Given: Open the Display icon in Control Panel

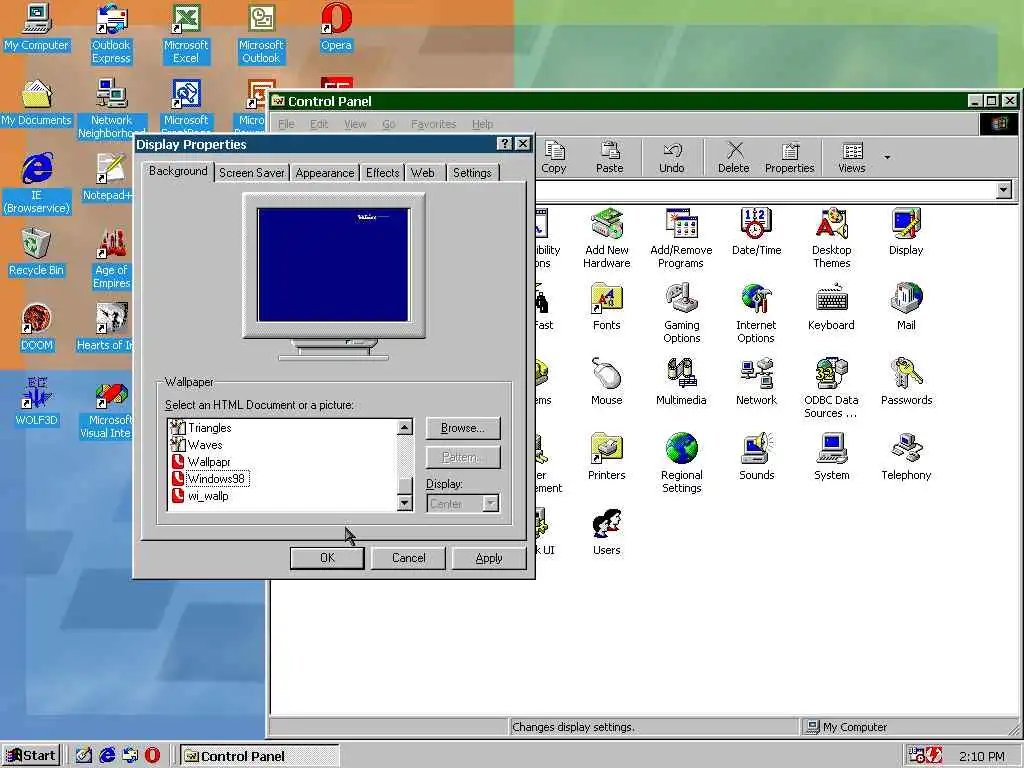Looking at the screenshot, I should tap(906, 231).
